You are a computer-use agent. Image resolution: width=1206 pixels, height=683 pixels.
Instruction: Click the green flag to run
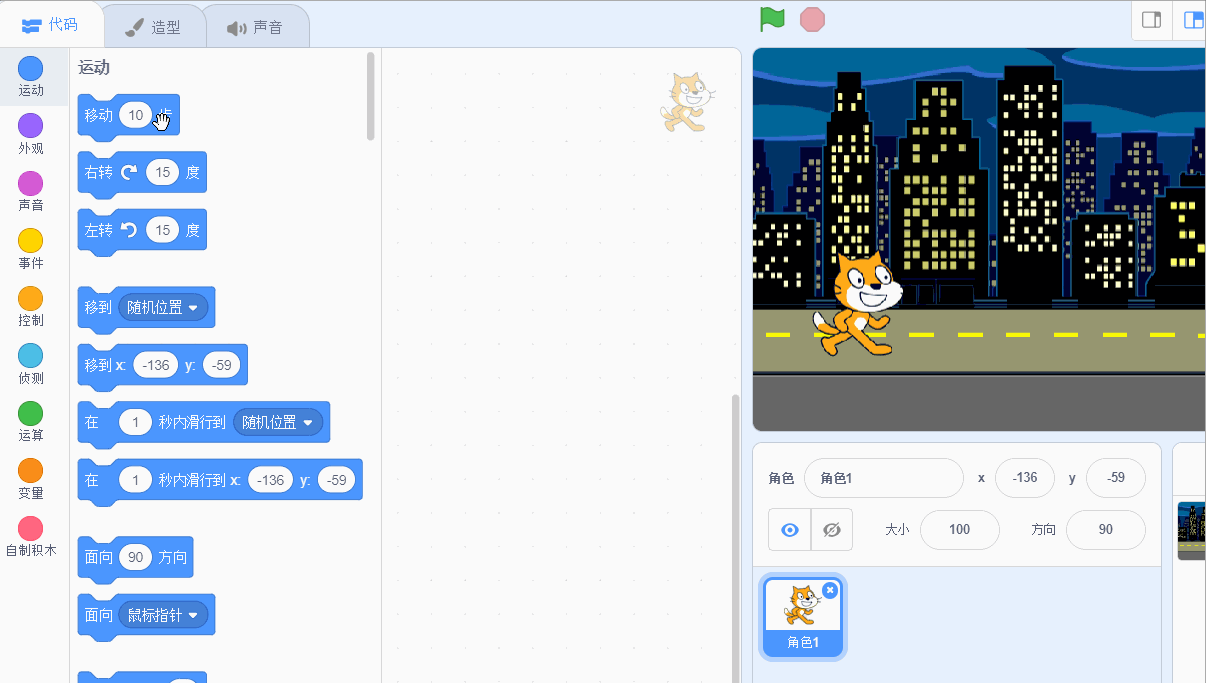[x=772, y=19]
